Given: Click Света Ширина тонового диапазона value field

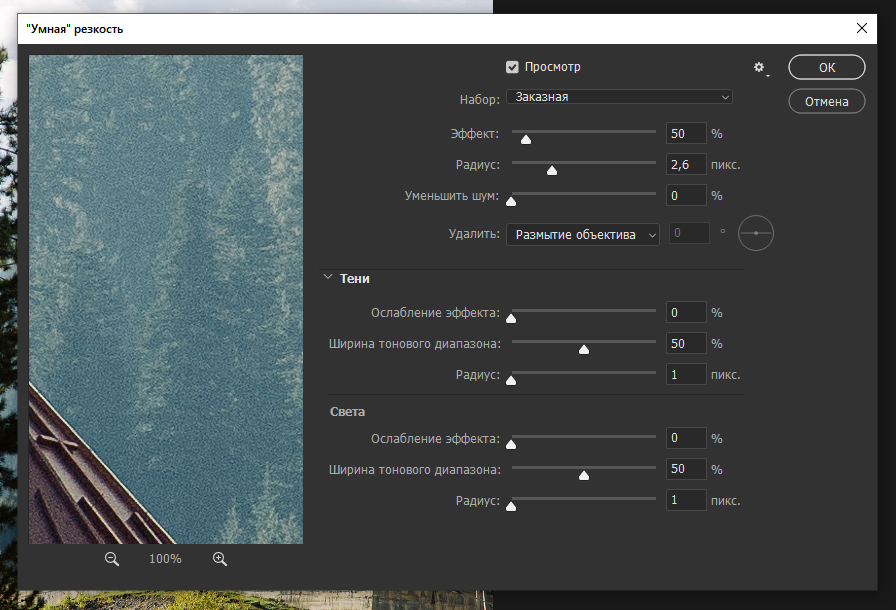Looking at the screenshot, I should coord(686,469).
